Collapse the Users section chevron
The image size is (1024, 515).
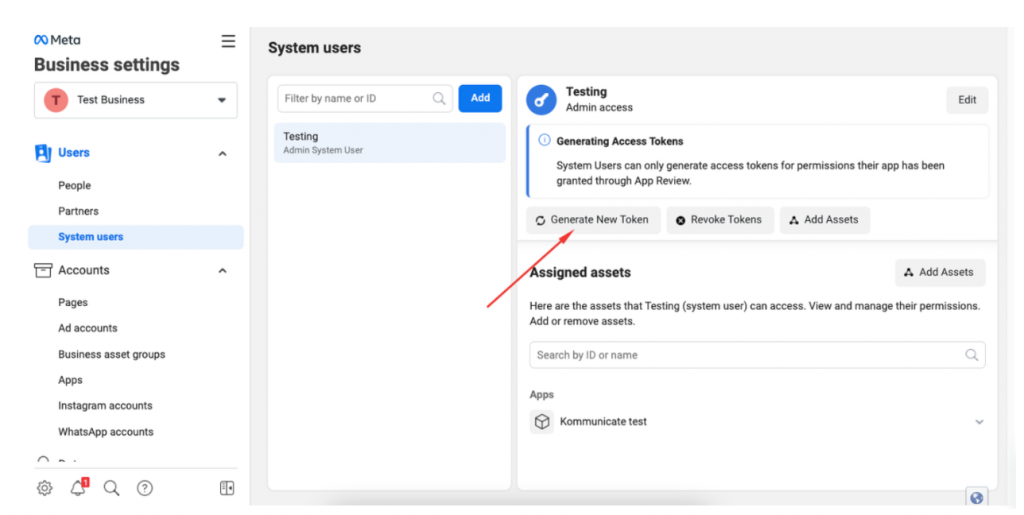(222, 153)
